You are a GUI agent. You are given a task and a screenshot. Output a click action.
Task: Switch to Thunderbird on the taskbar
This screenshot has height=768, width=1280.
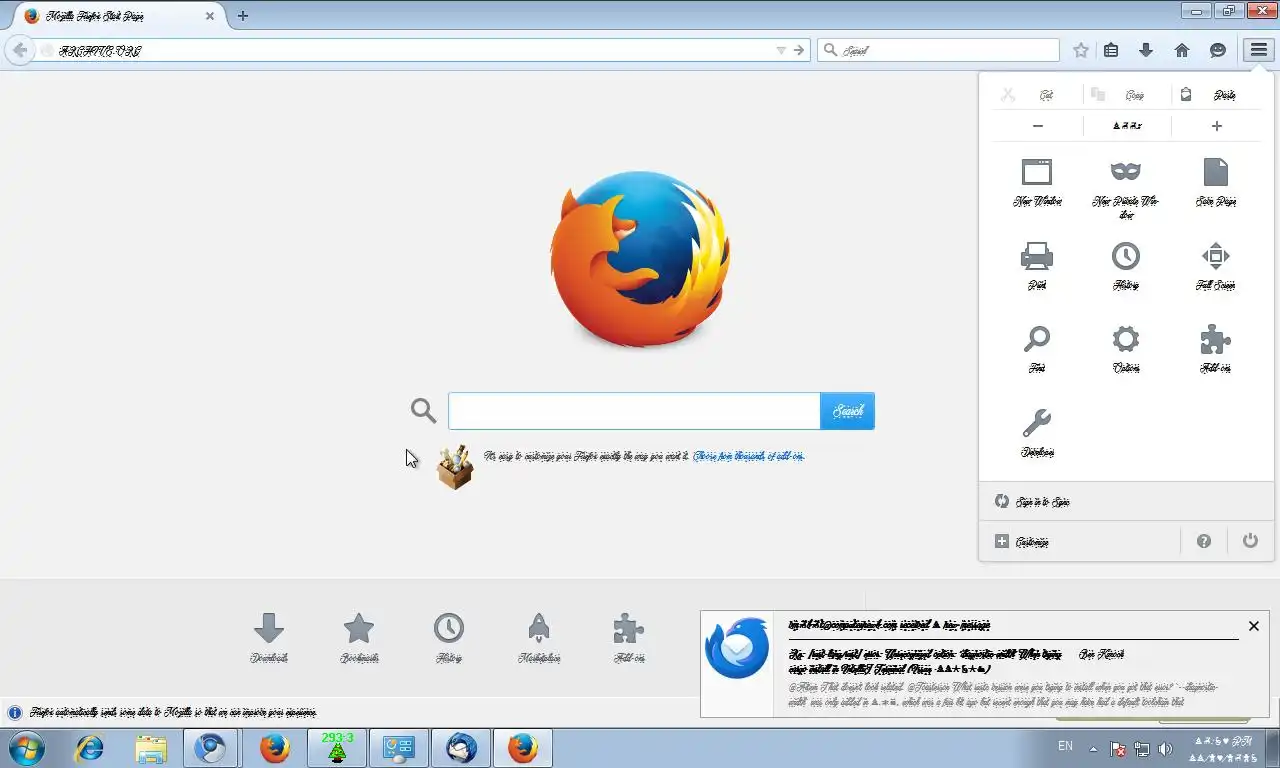click(x=461, y=748)
